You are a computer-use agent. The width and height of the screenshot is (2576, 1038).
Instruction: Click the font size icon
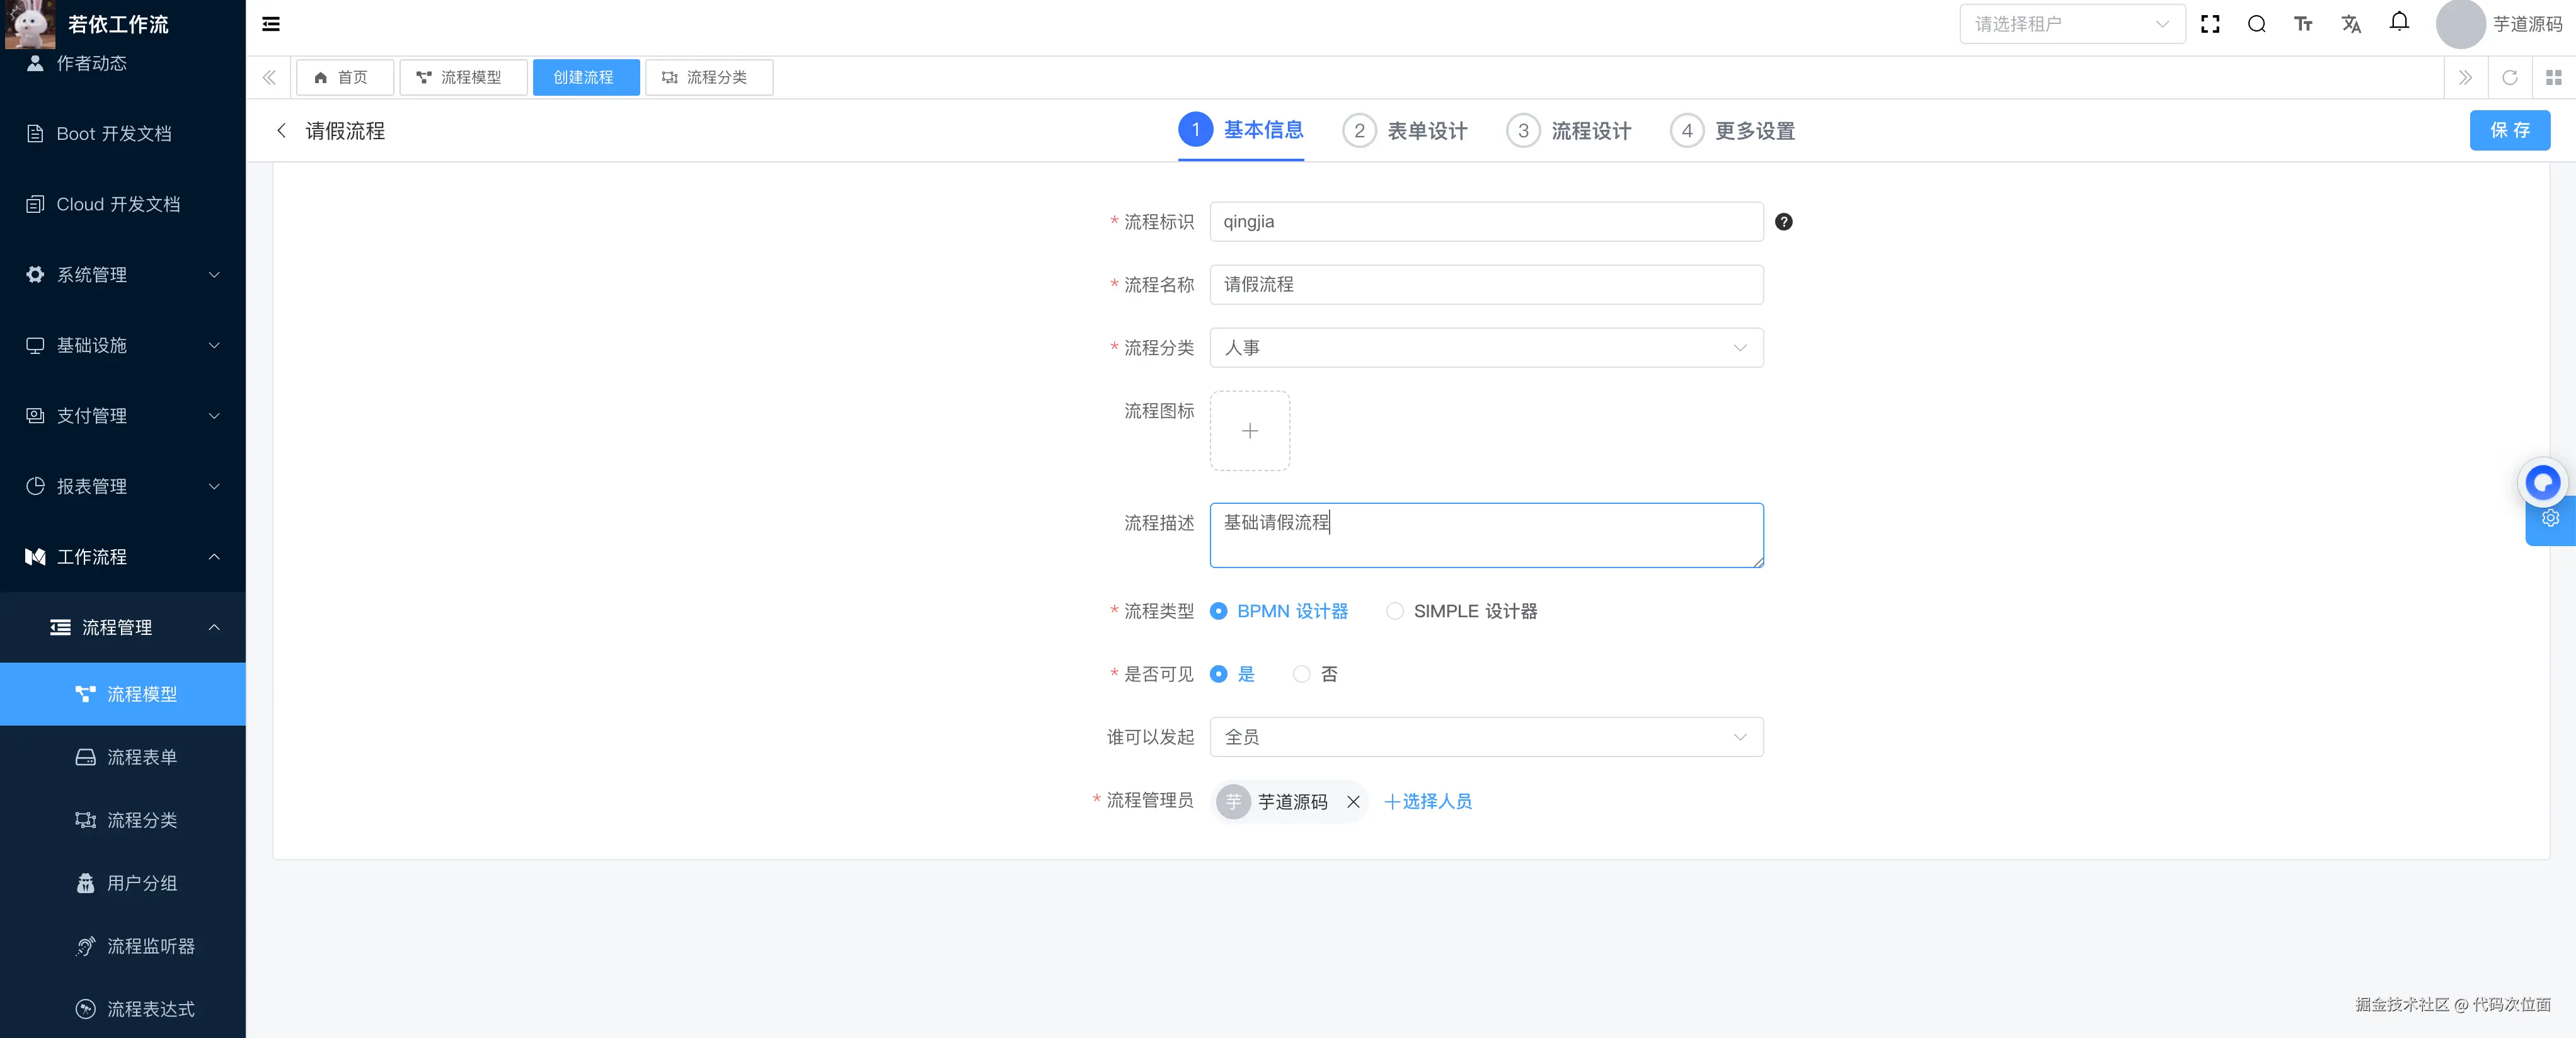[2303, 24]
